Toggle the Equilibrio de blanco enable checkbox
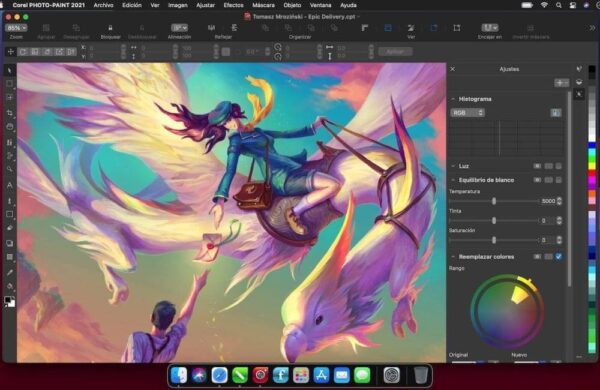The width and height of the screenshot is (600, 390). pyautogui.click(x=559, y=180)
